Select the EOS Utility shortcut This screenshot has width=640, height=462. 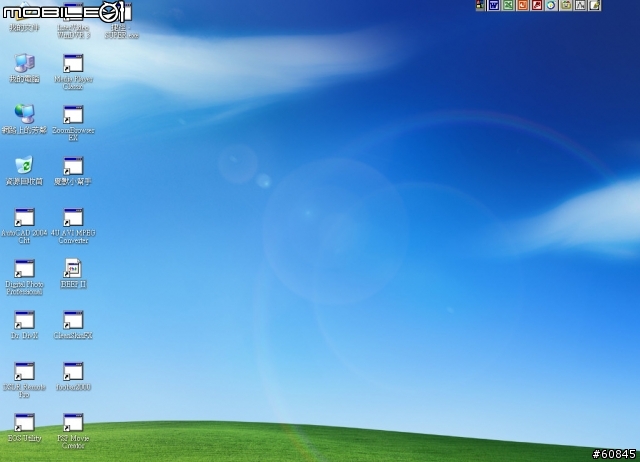click(24, 423)
